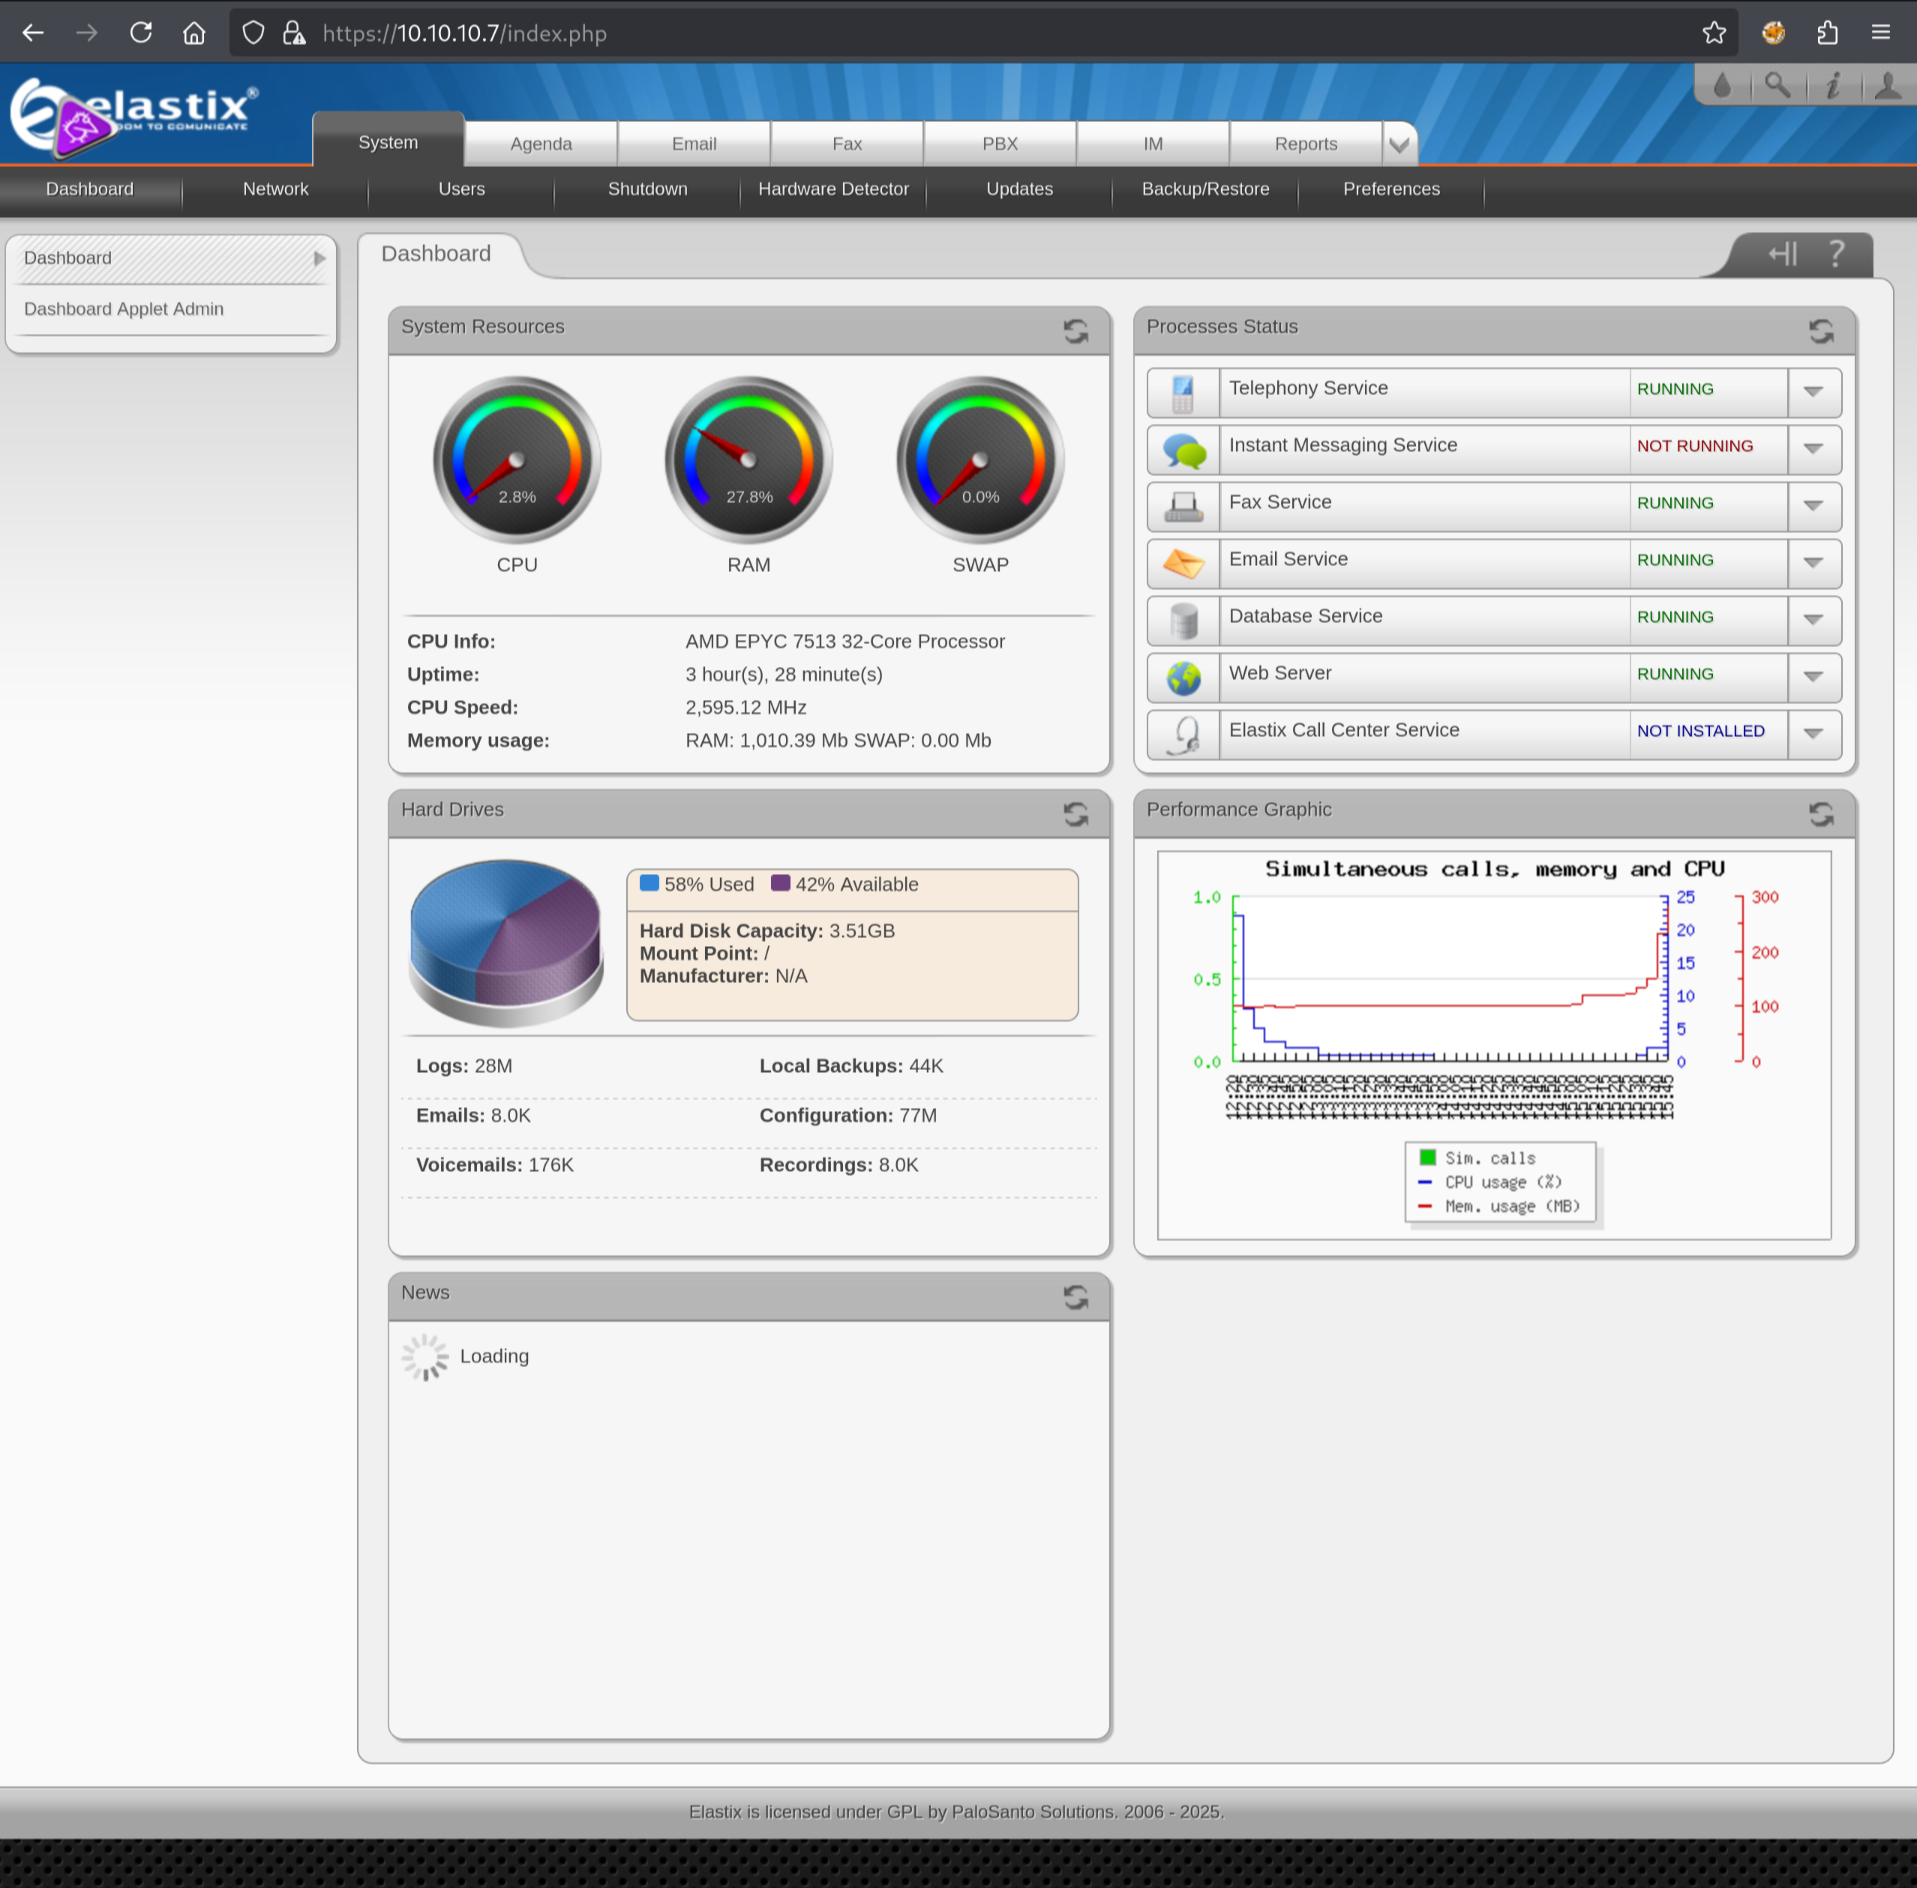The height and width of the screenshot is (1888, 1917).
Task: Click the hard drive pie chart
Action: 507,942
